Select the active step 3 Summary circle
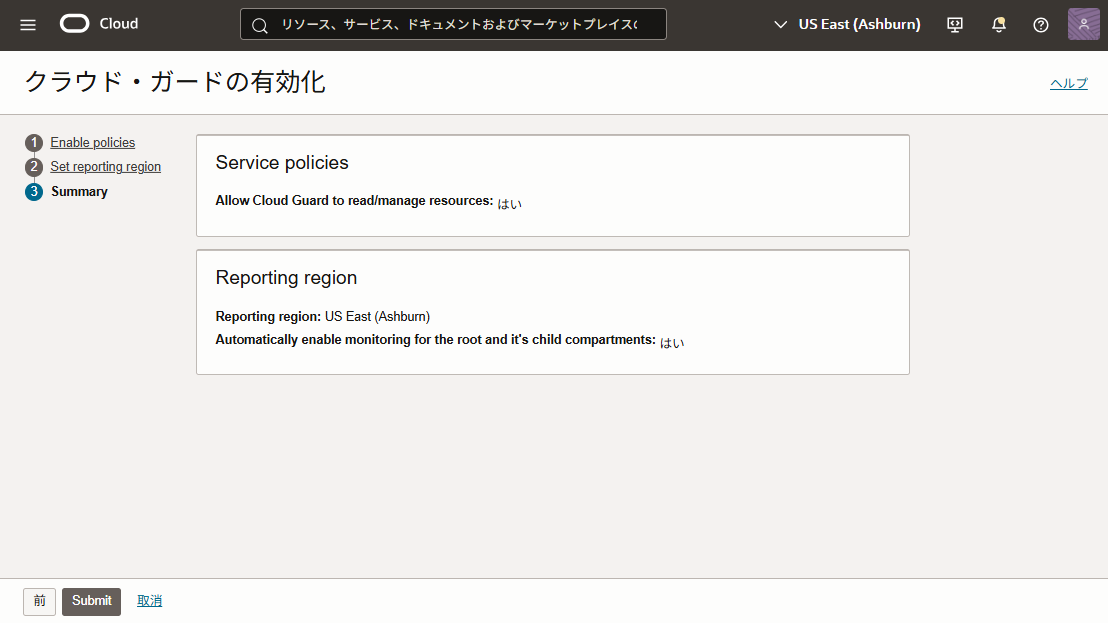Image resolution: width=1108 pixels, height=623 pixels. click(33, 191)
